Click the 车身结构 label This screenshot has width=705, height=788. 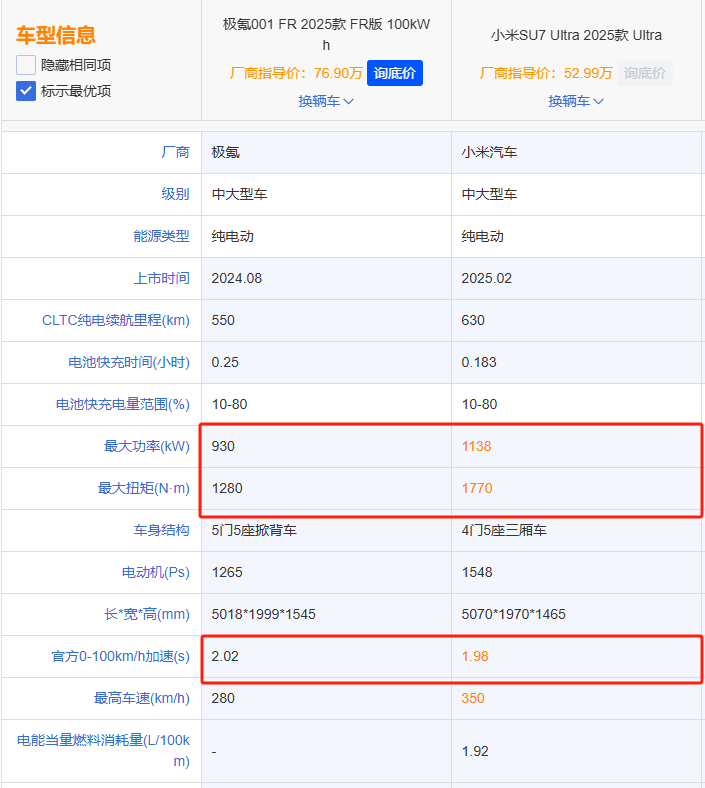click(x=161, y=530)
